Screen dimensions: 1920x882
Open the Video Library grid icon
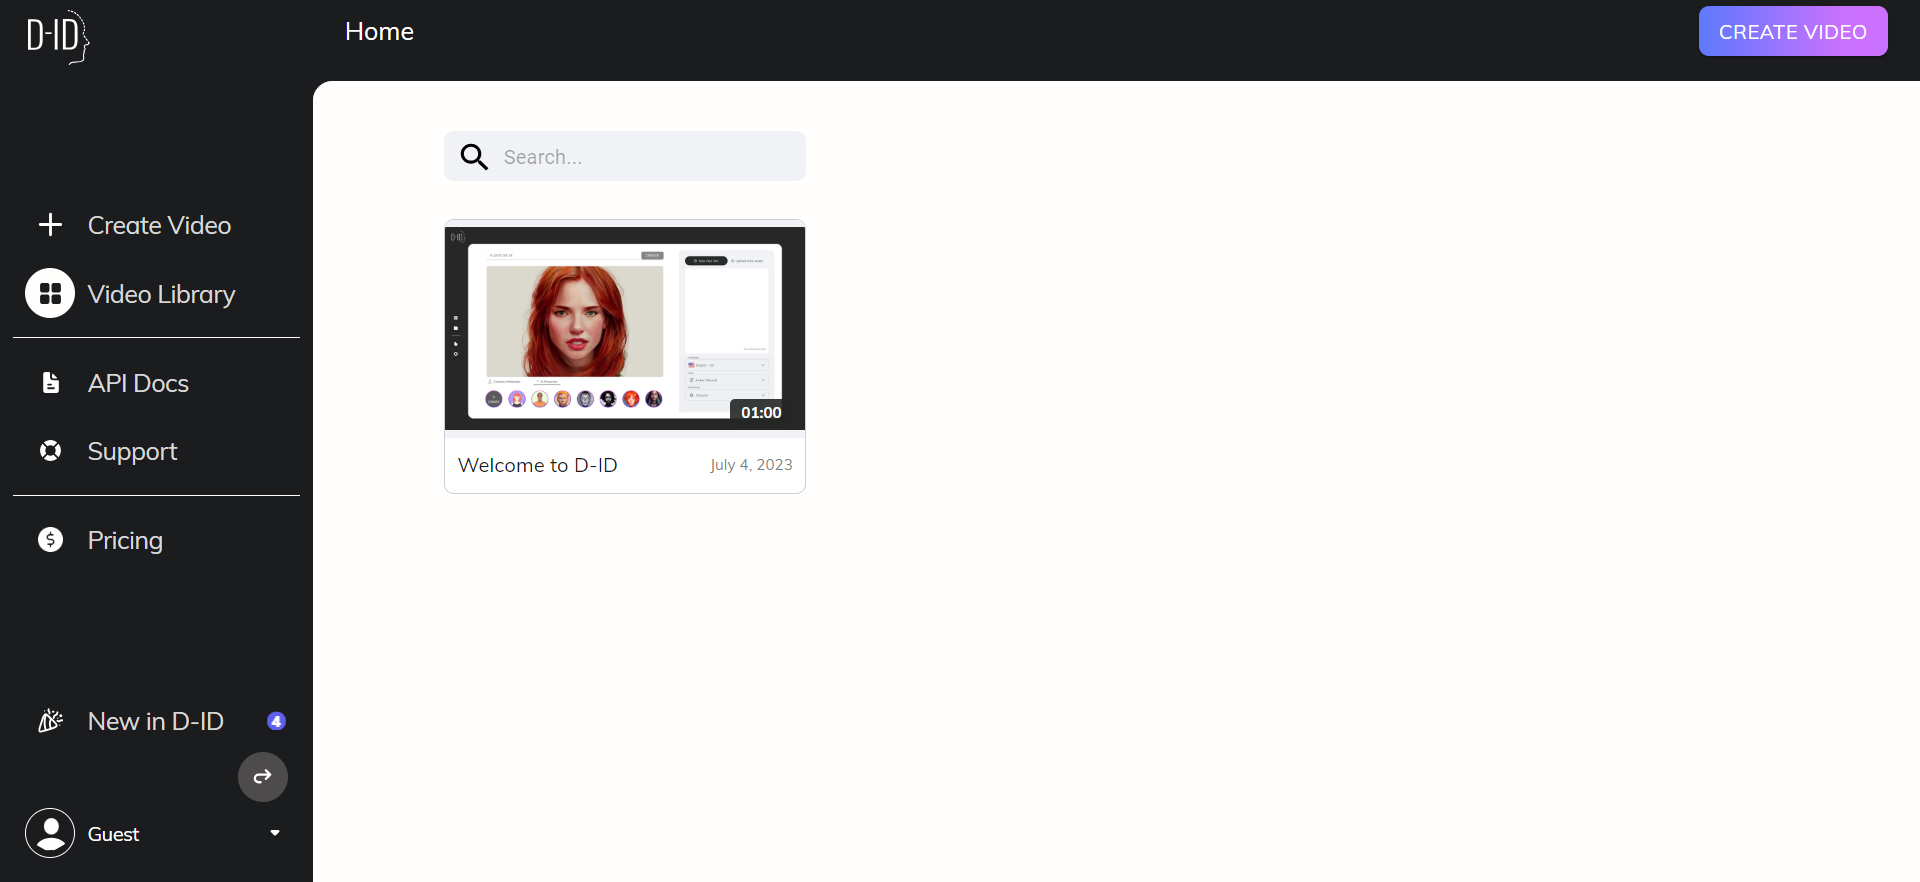click(50, 293)
